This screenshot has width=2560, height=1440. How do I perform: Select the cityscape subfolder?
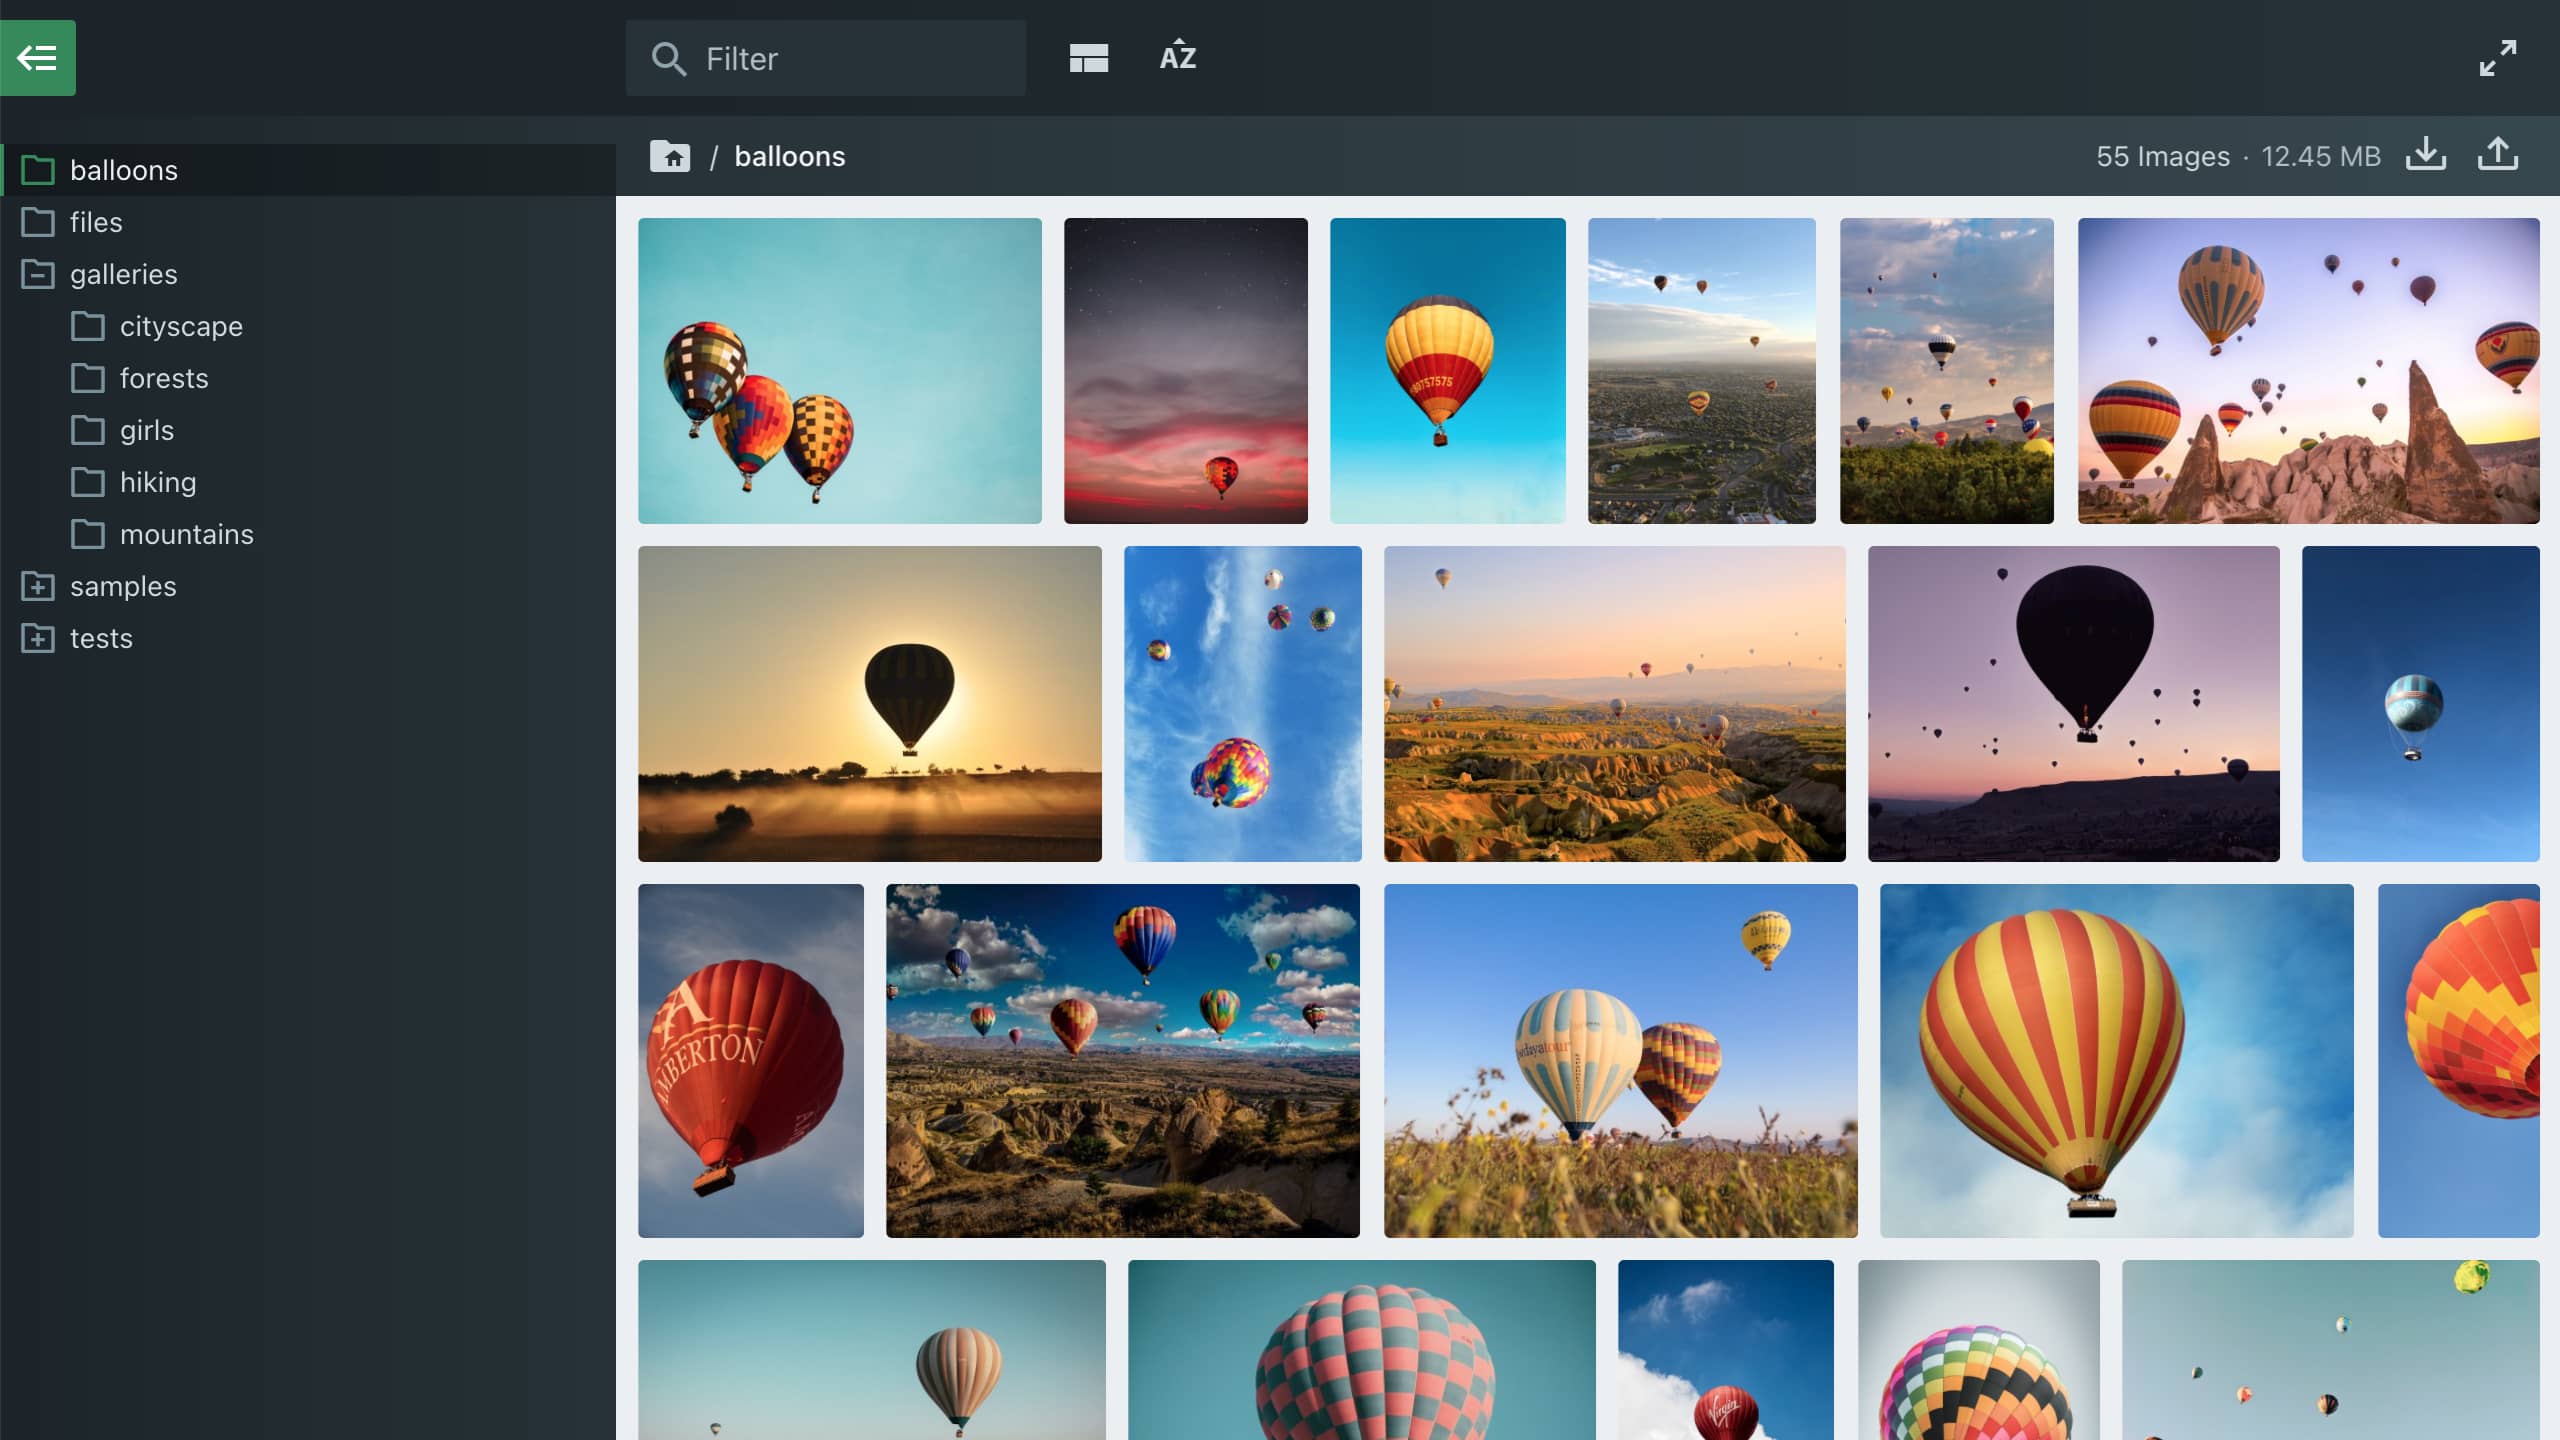click(181, 327)
